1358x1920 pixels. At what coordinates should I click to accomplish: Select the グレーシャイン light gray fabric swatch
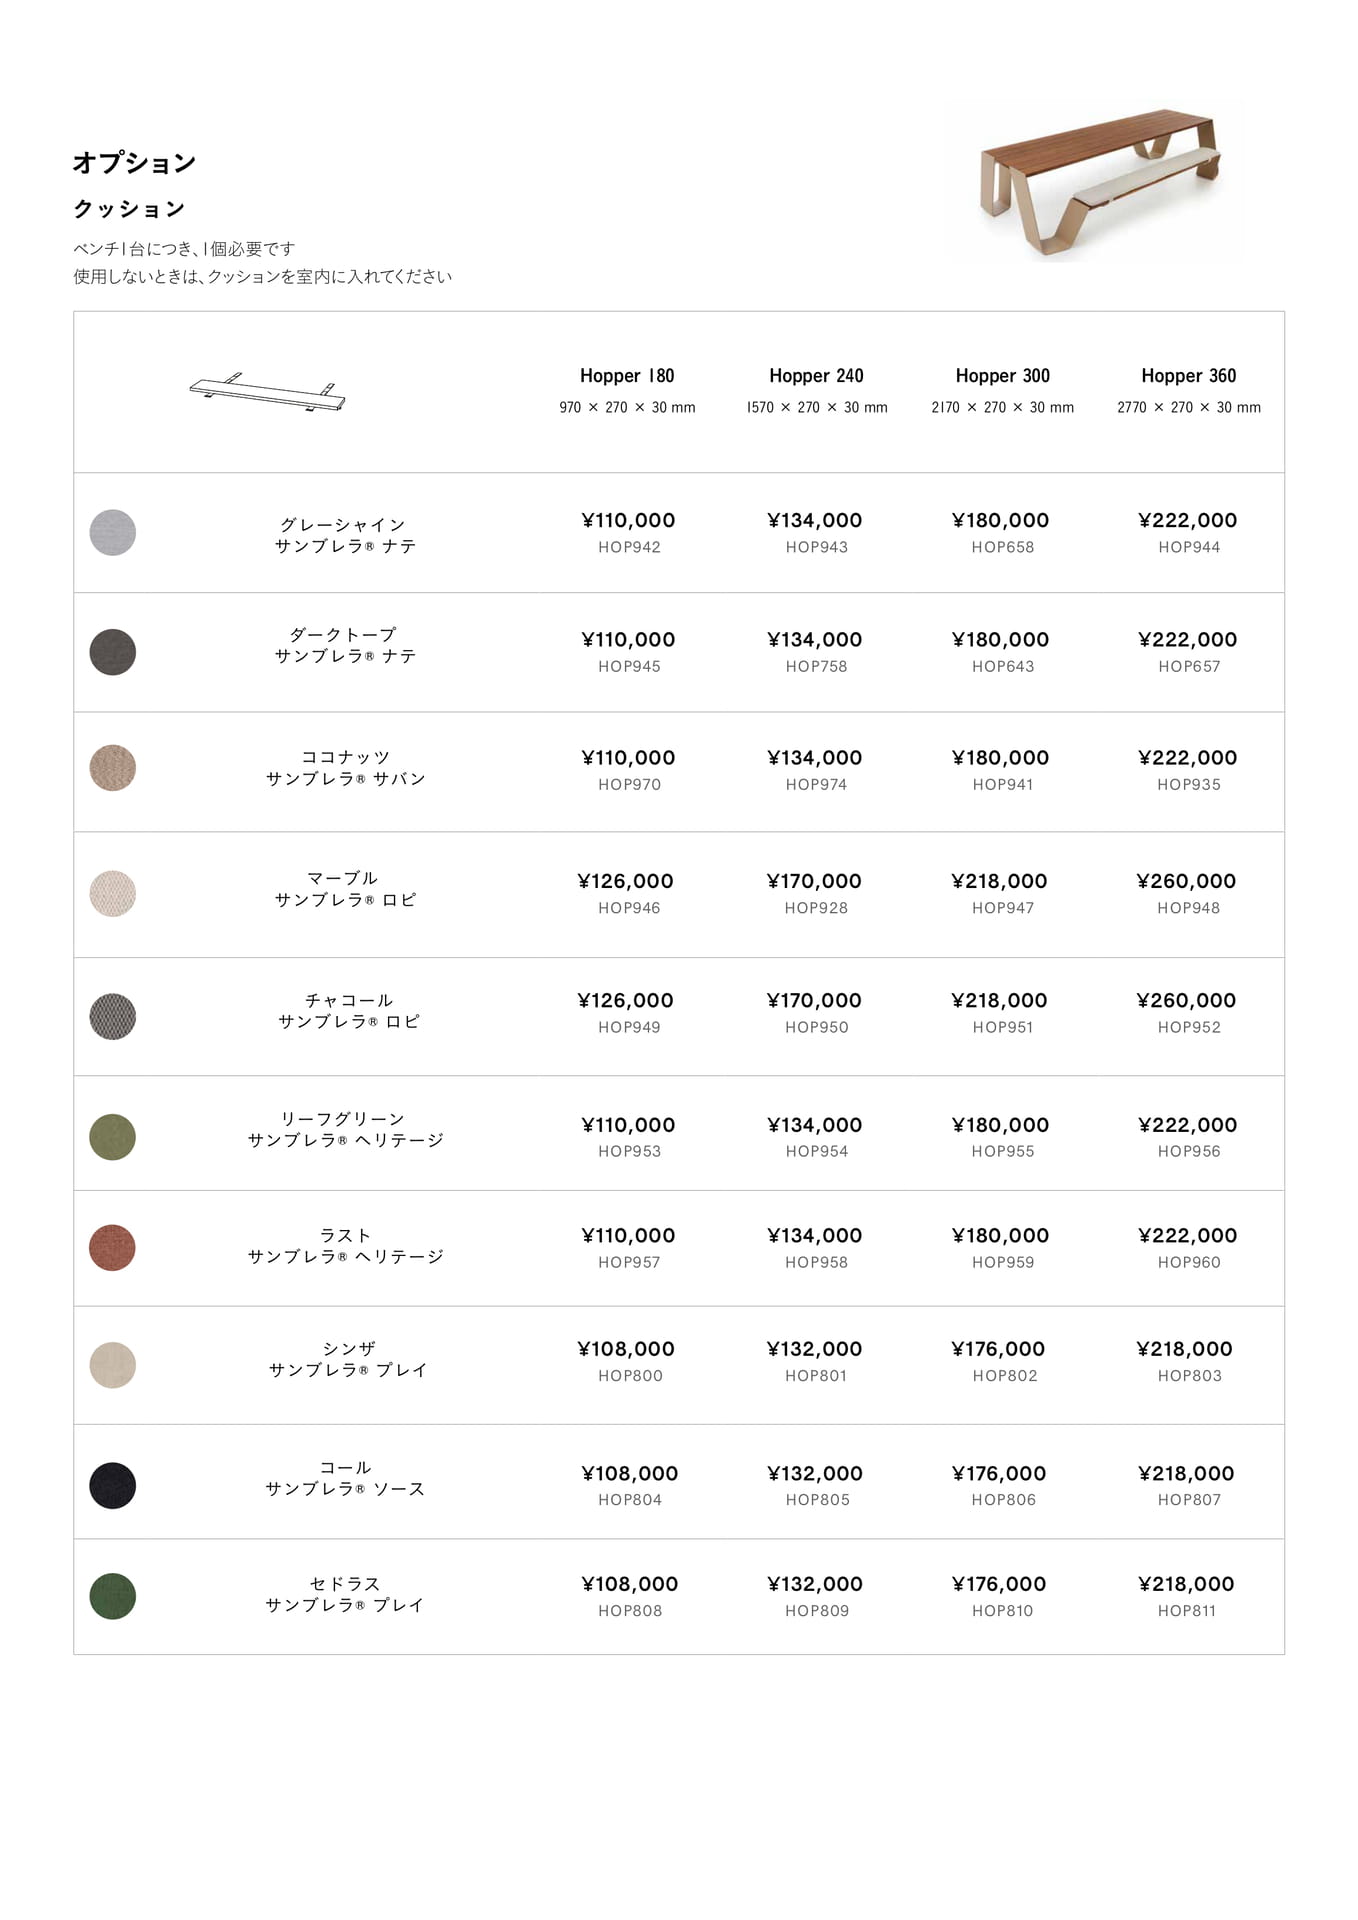[x=113, y=532]
